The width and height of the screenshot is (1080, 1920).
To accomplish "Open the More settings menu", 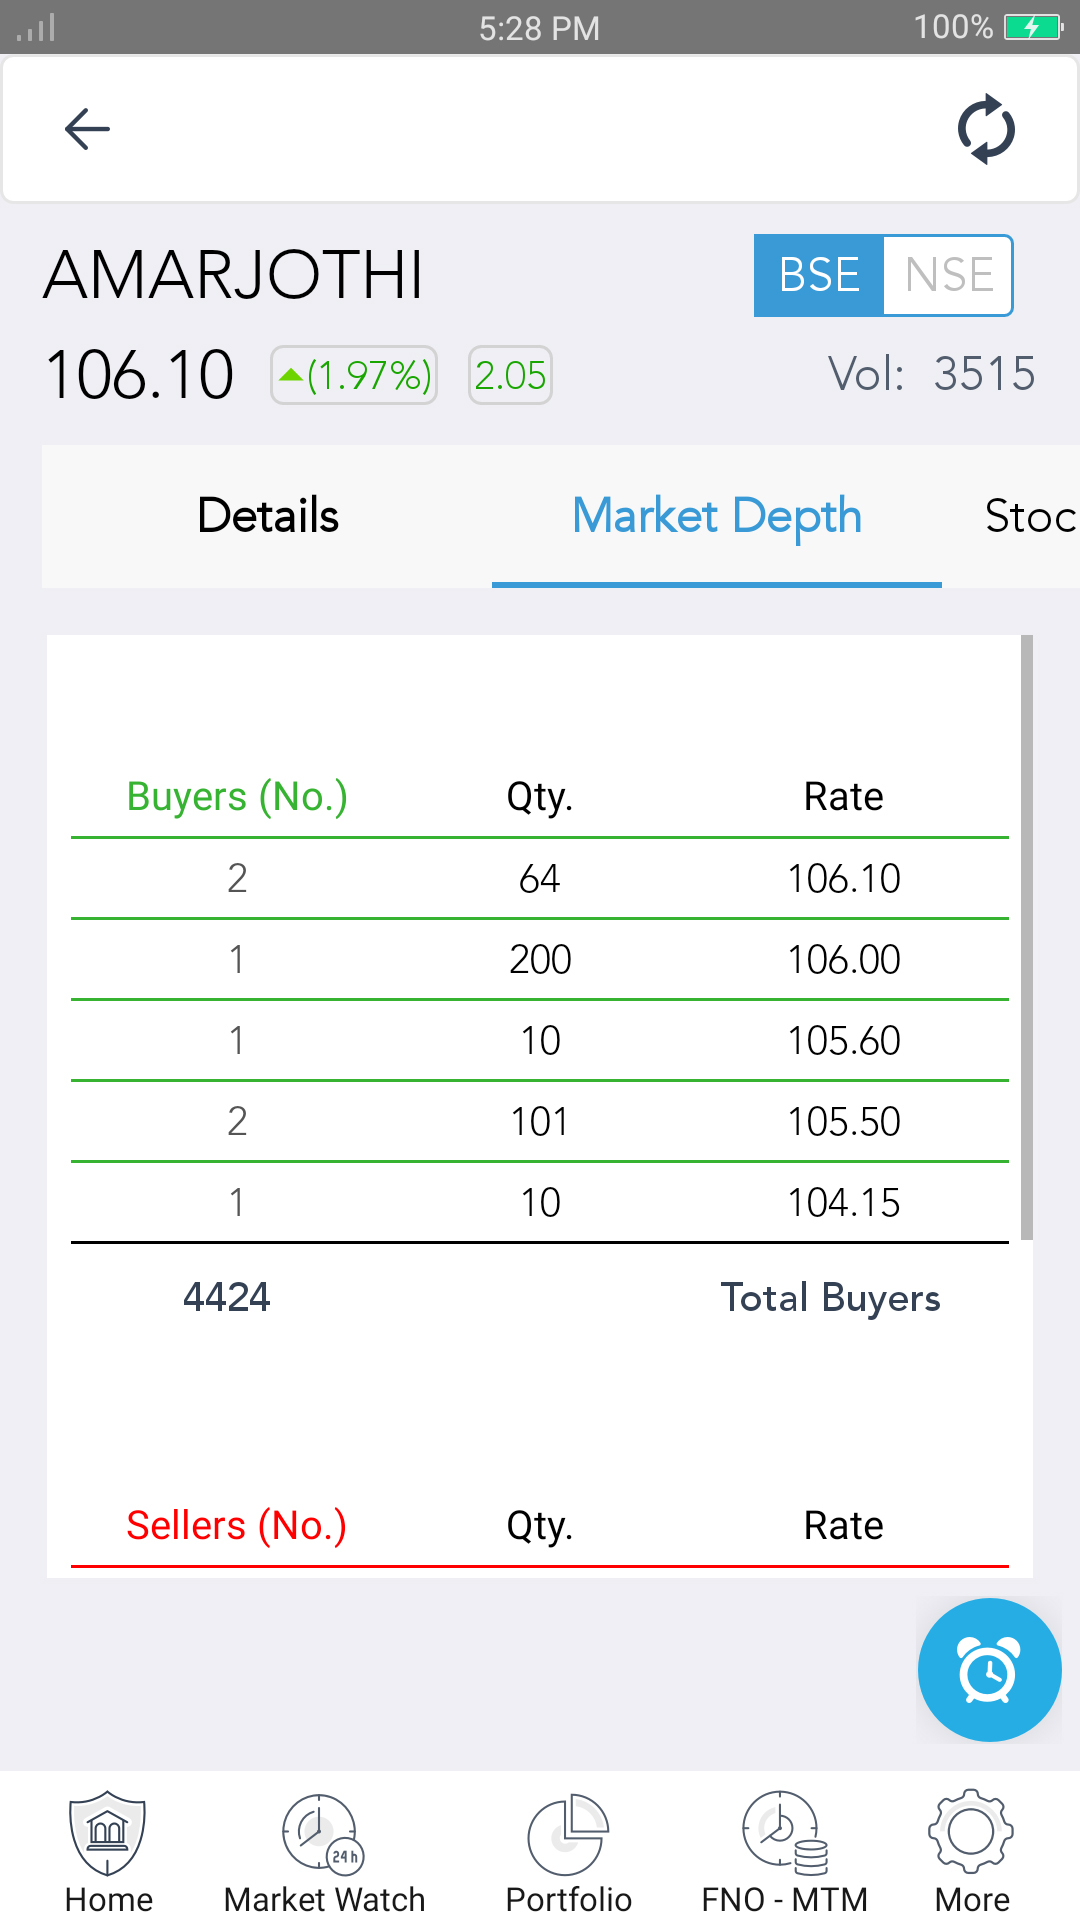I will tap(971, 1852).
